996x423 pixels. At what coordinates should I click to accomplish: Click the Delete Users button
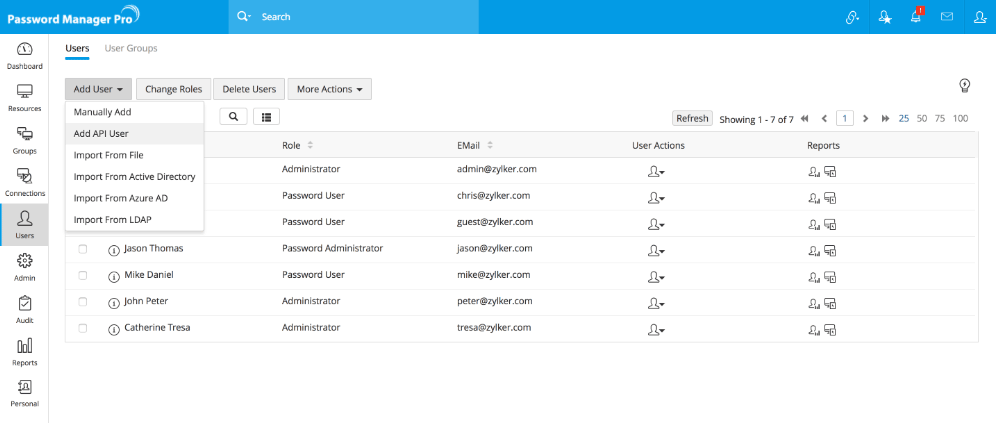(250, 89)
